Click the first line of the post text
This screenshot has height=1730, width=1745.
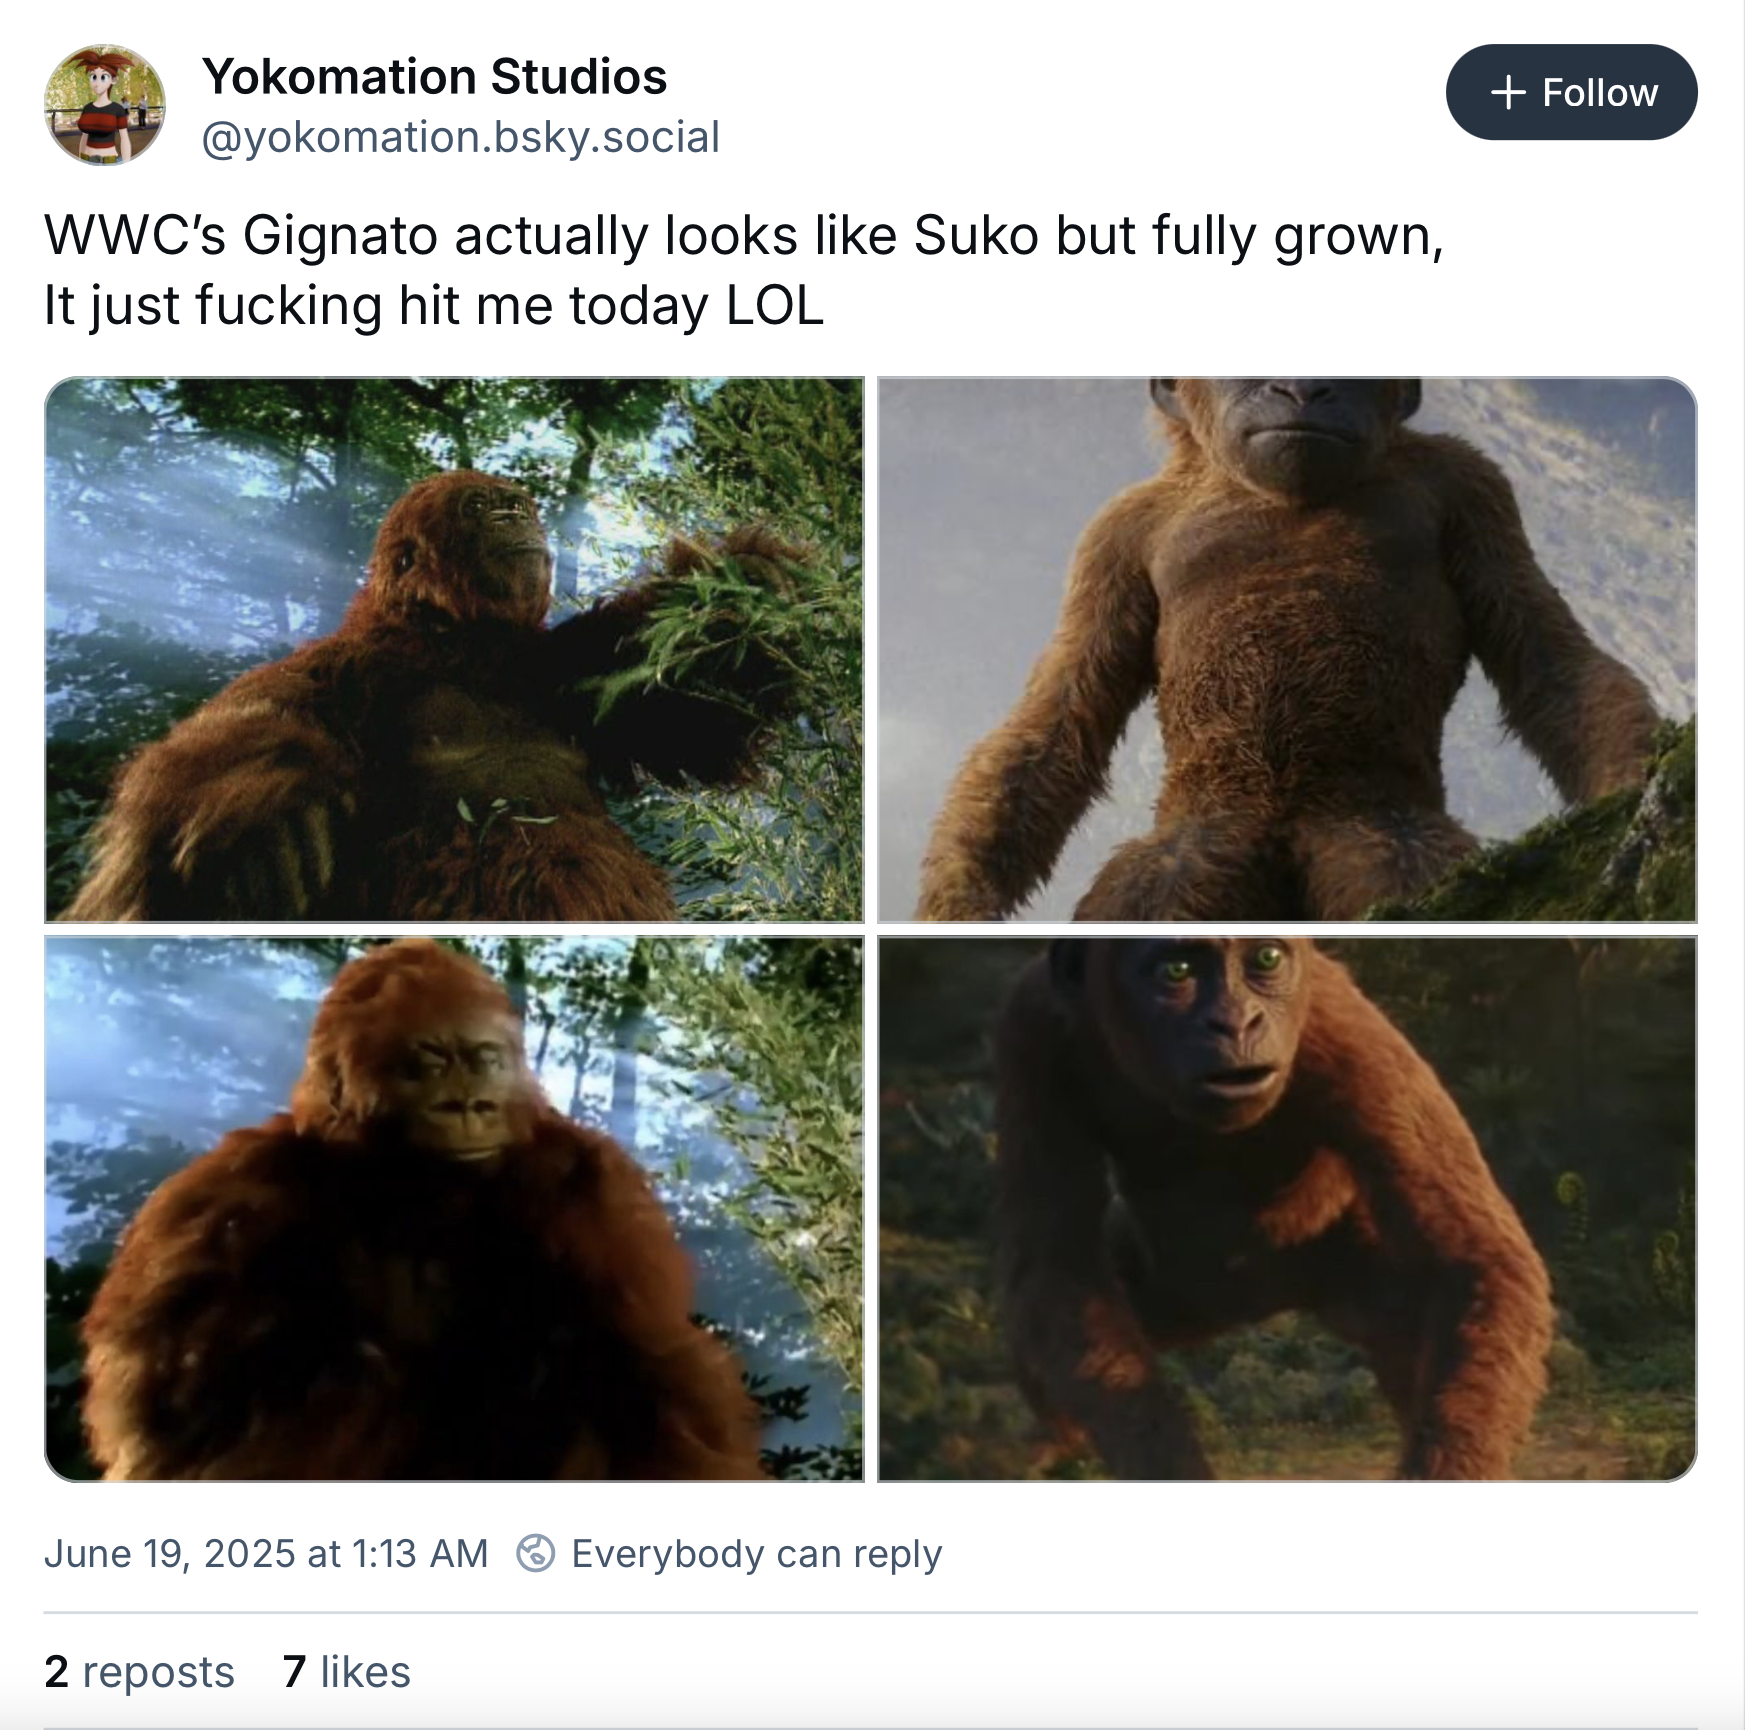[743, 236]
